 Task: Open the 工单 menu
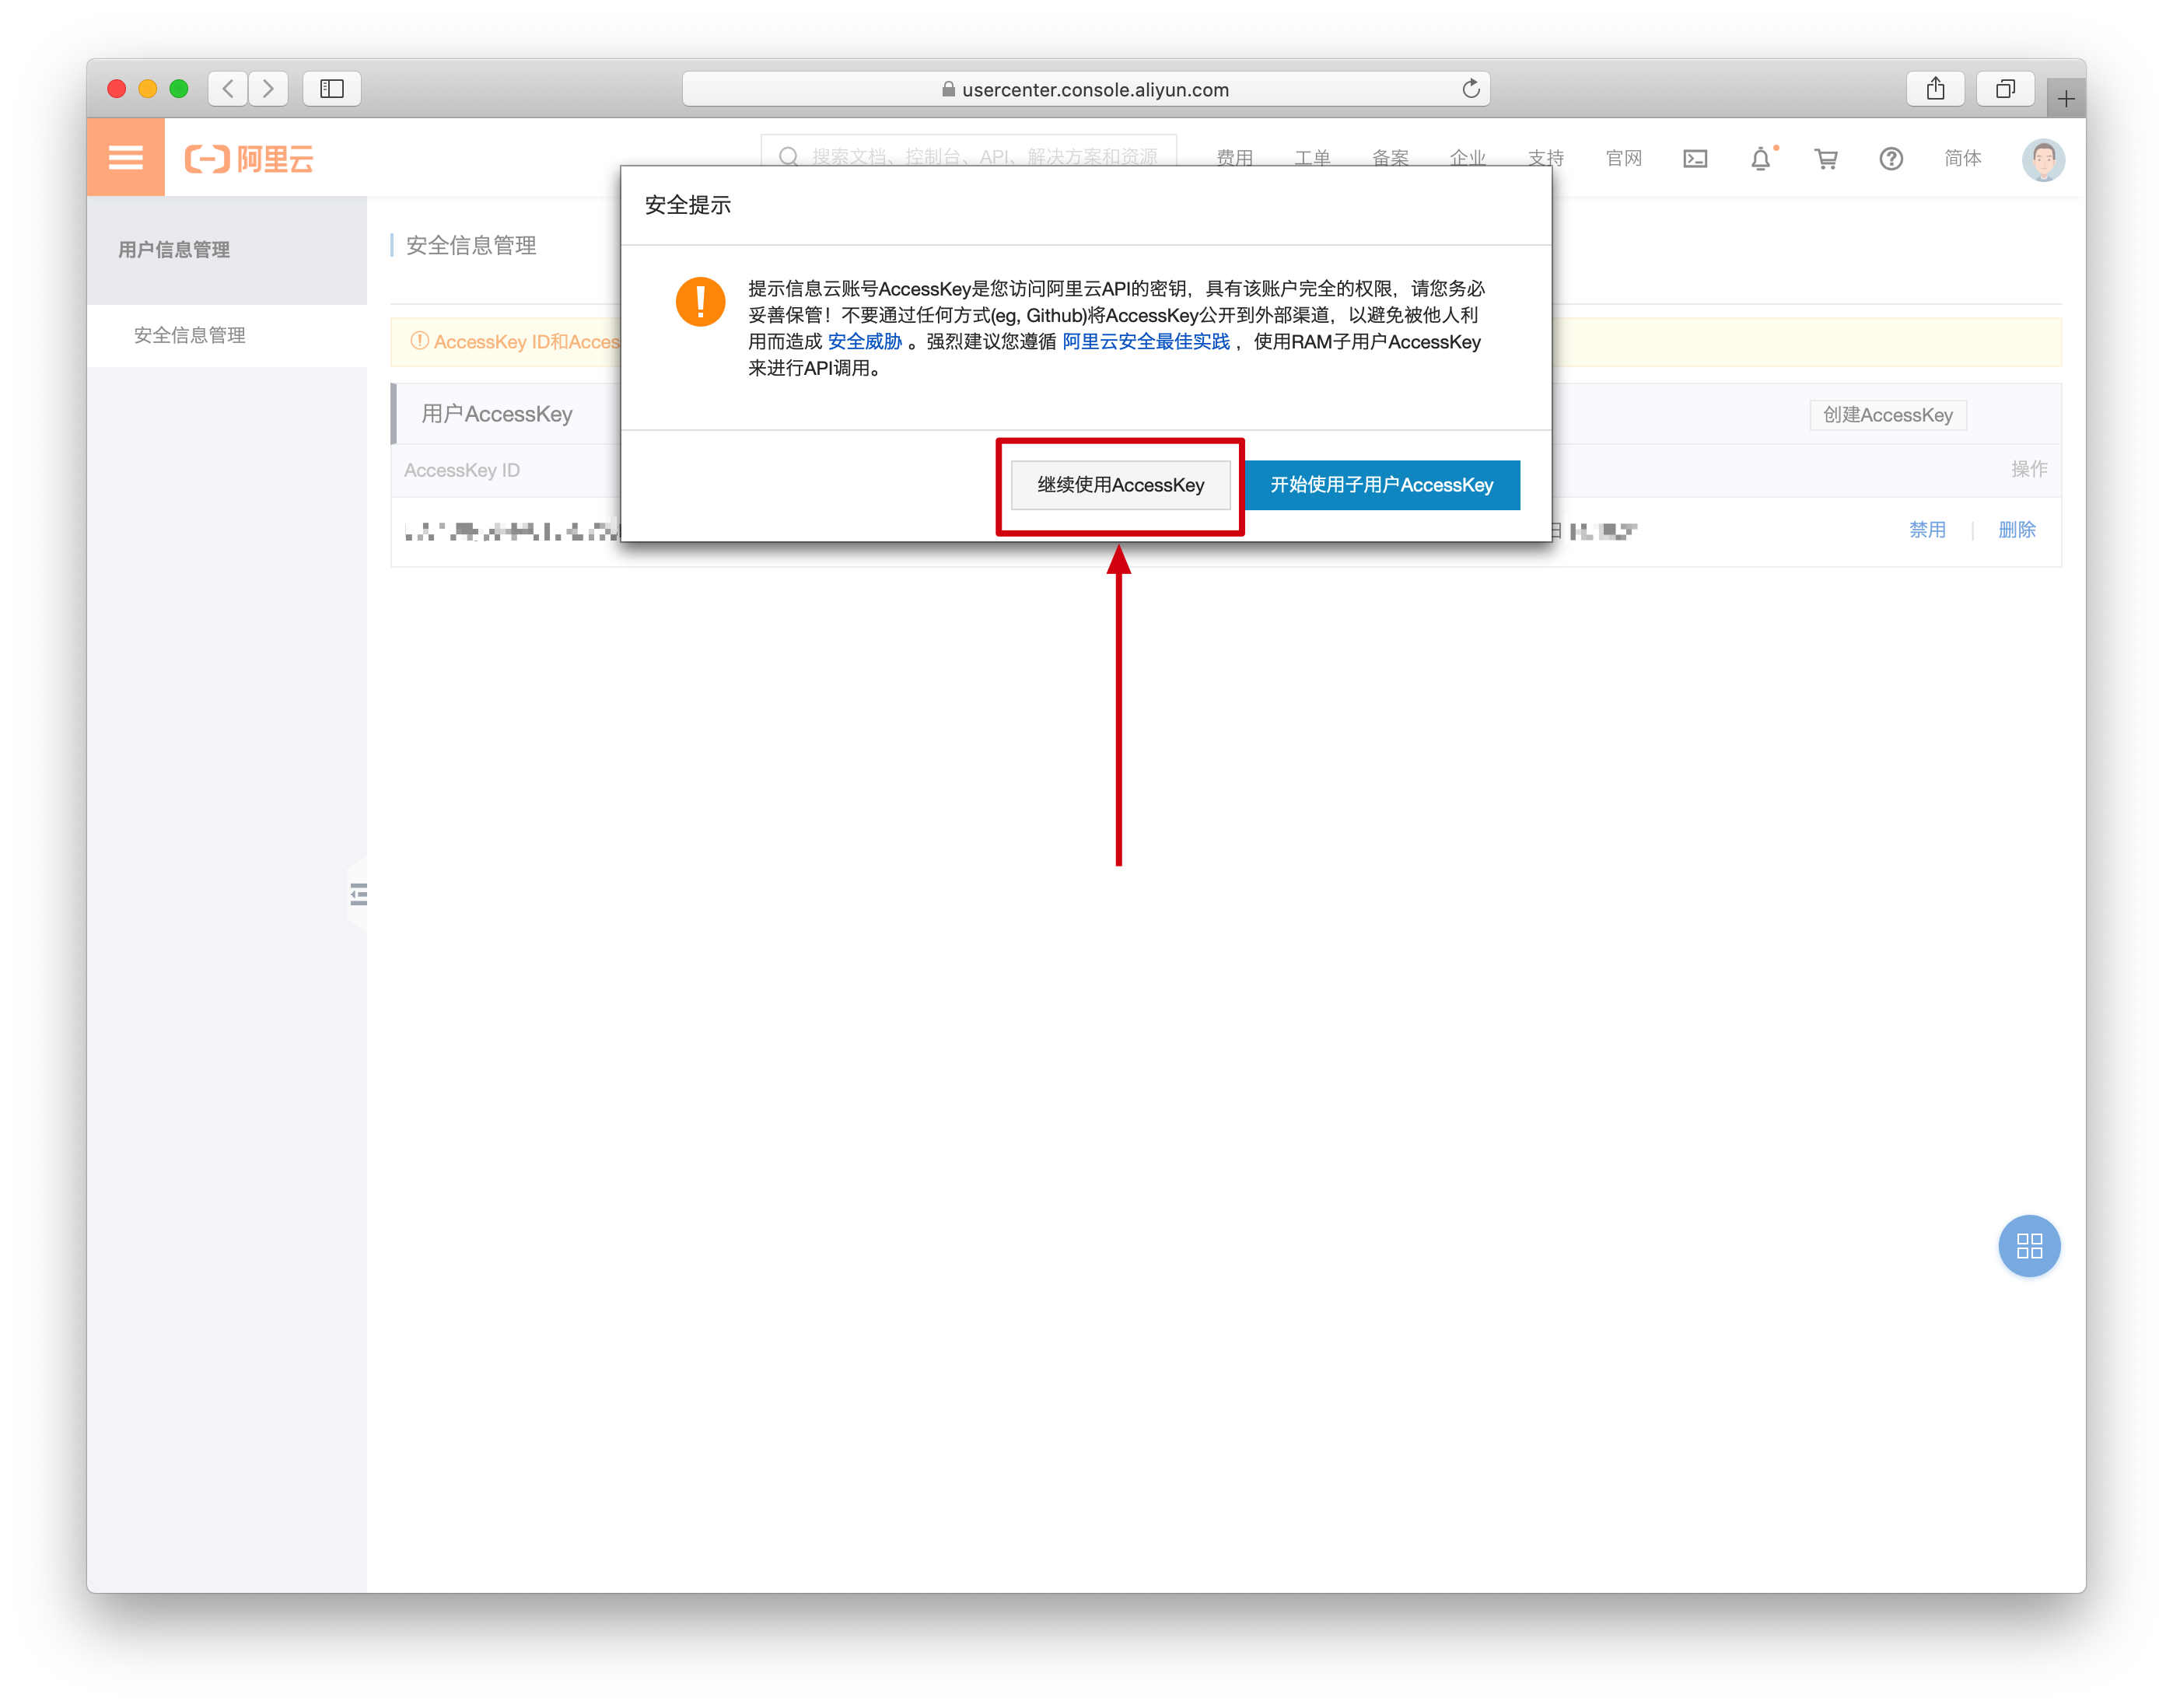click(x=1312, y=158)
